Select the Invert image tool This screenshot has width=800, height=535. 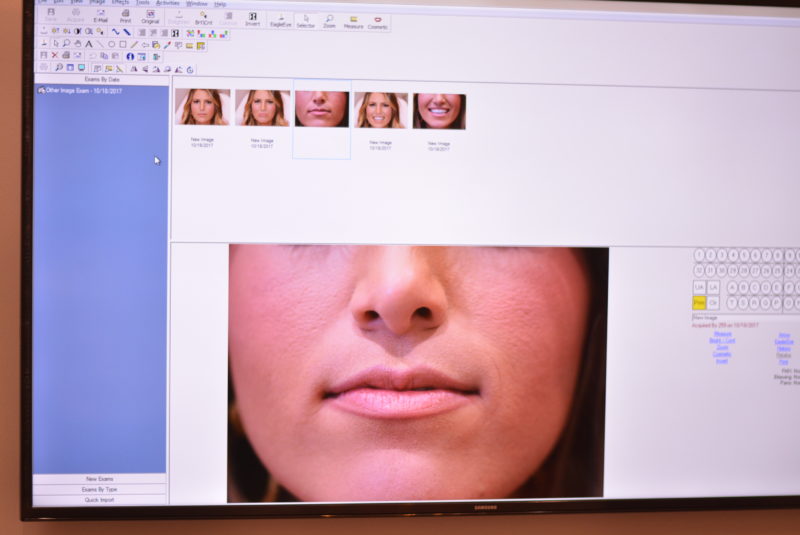tap(252, 19)
